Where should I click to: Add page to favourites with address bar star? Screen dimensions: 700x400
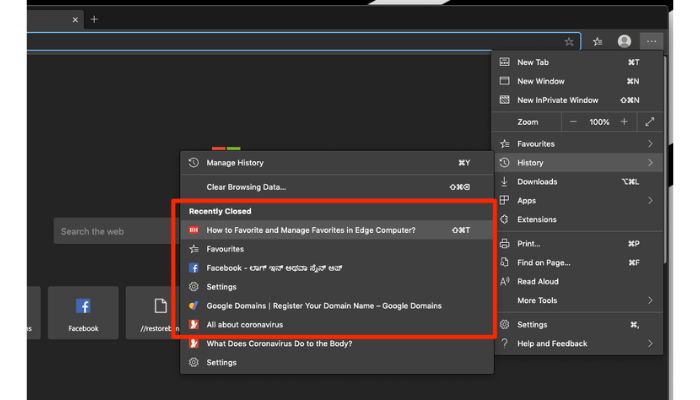tap(569, 42)
